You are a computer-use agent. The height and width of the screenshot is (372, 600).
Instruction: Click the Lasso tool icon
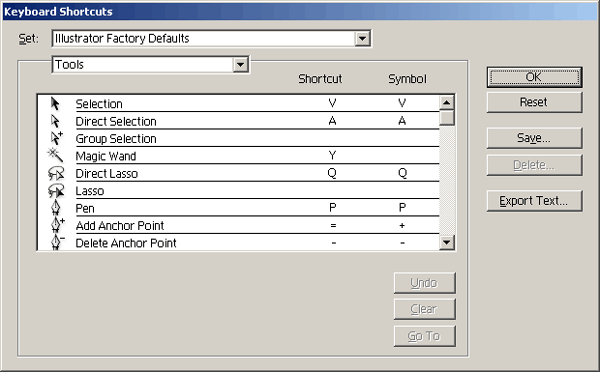pos(56,191)
